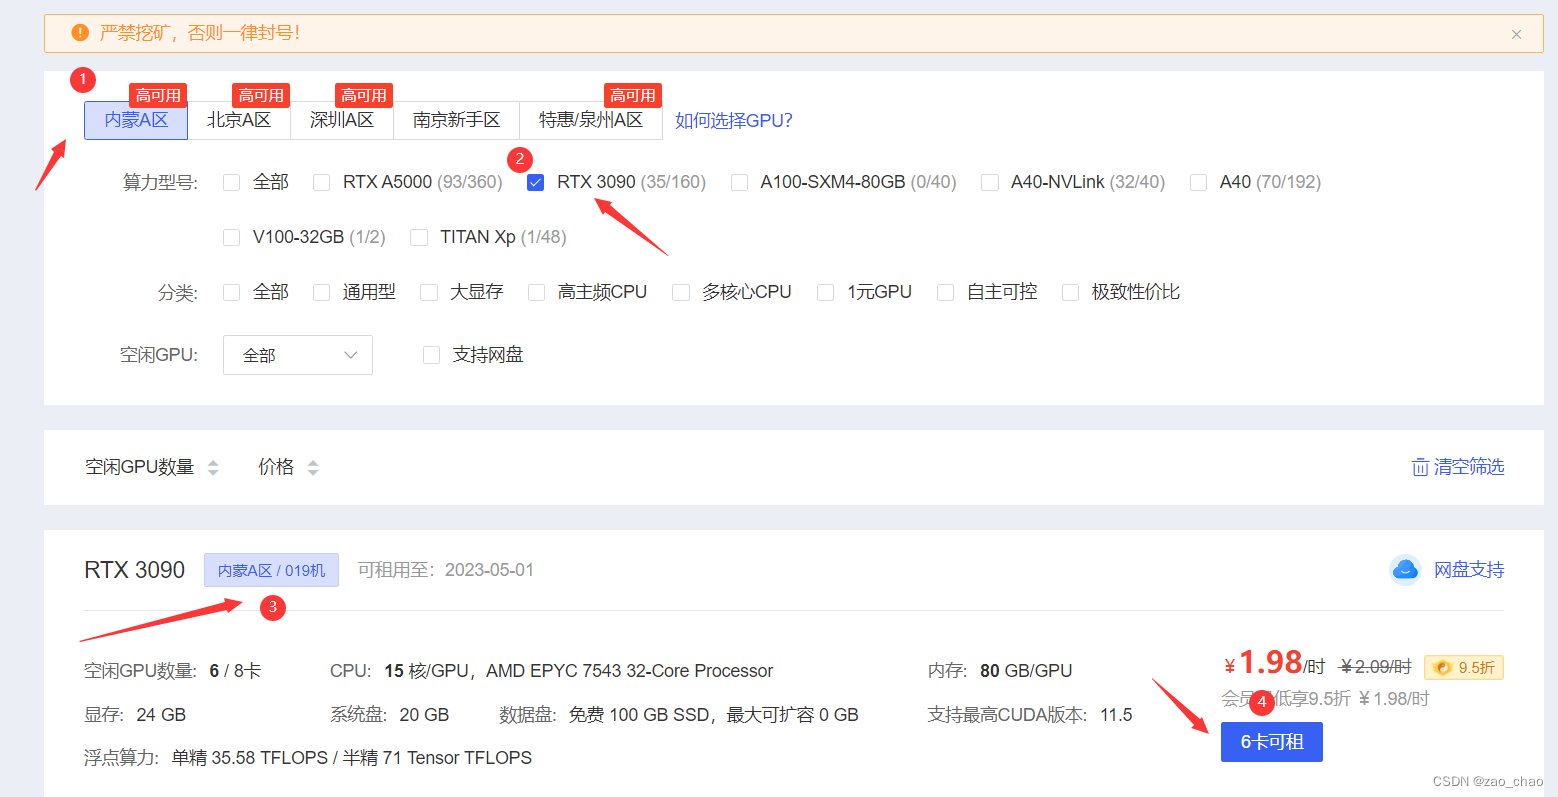
Task: Click the 可租用至: 2023-05-01 text
Action: click(x=446, y=570)
